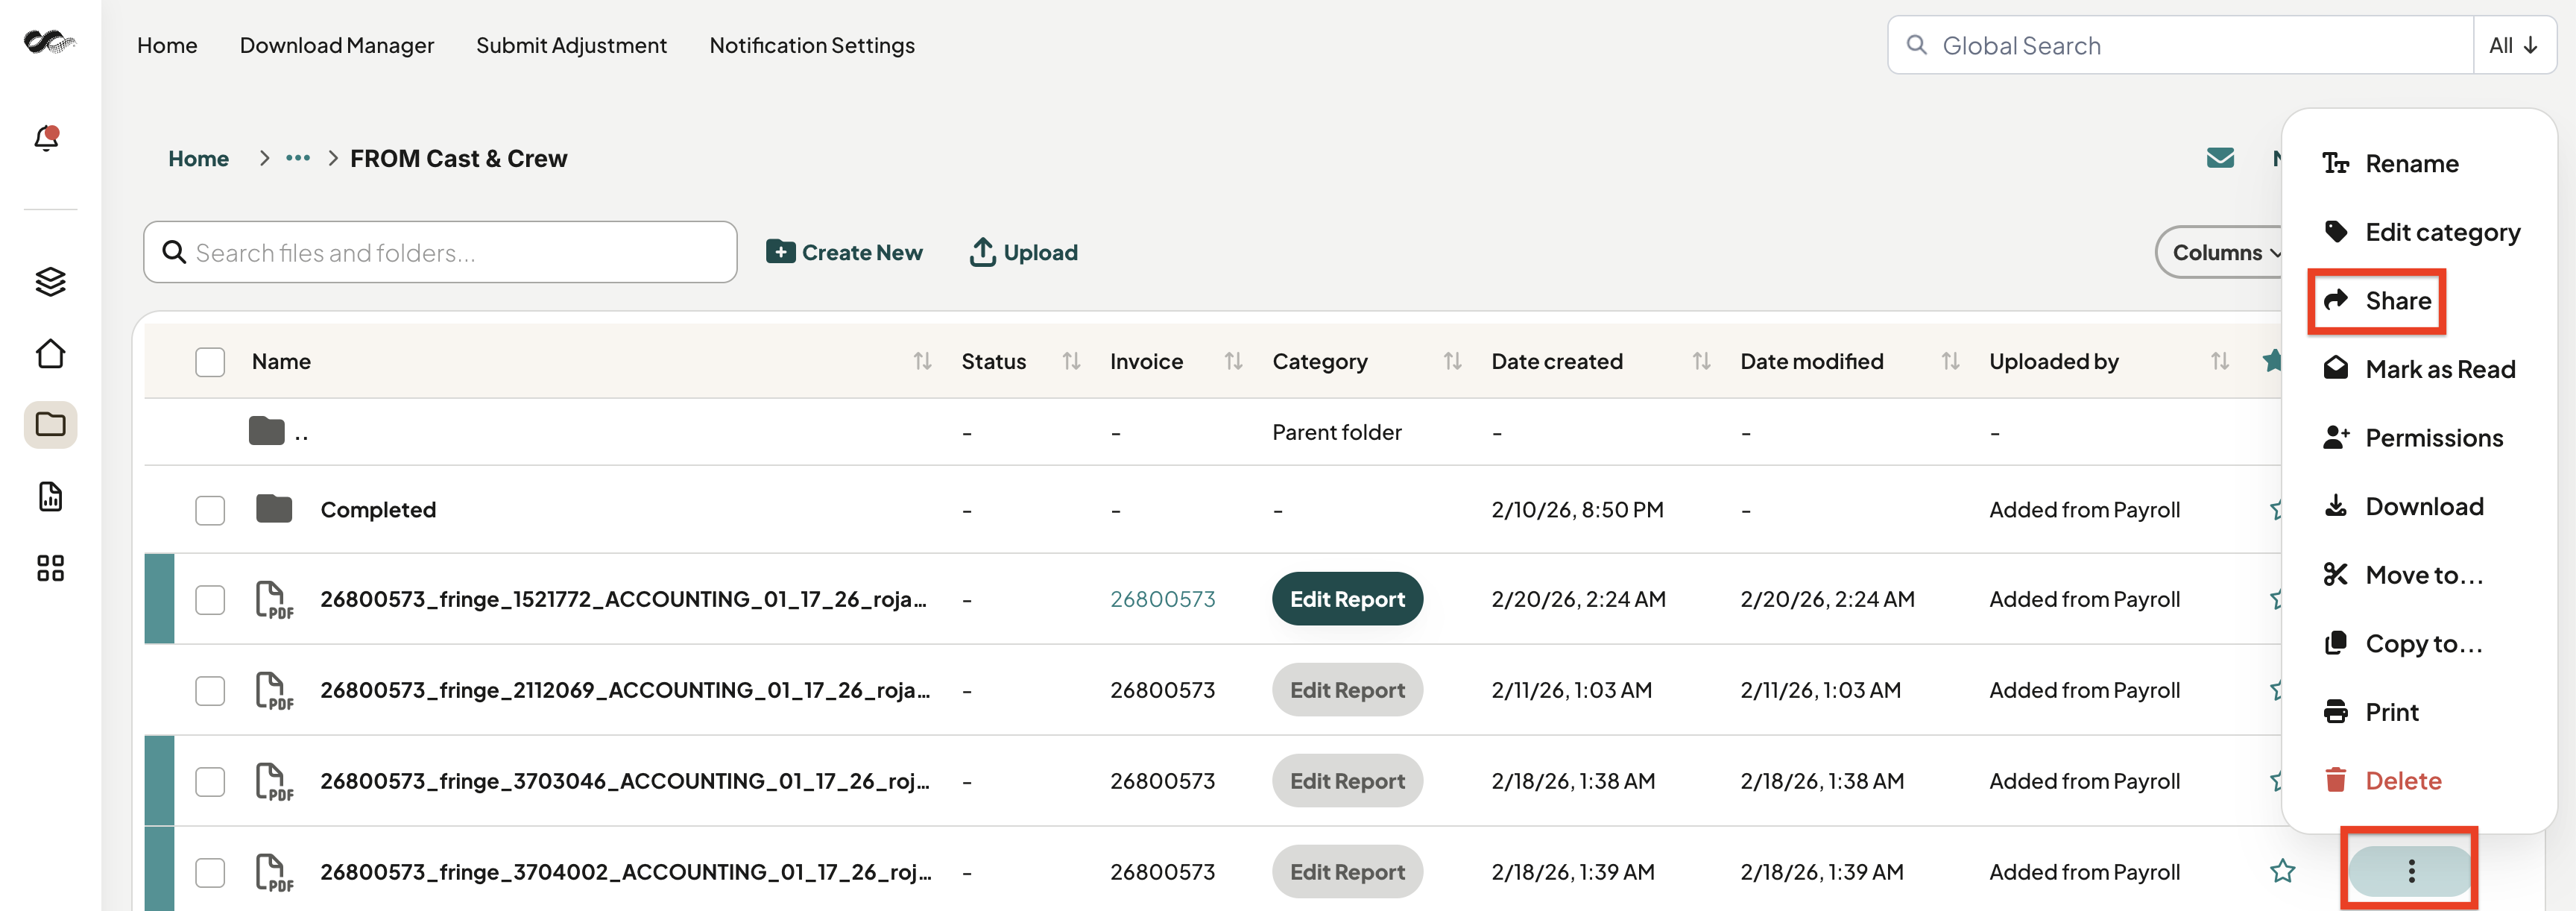Screen dimensions: 2576x911
Task: Open the teal invoice 26800573 link
Action: pos(1162,599)
